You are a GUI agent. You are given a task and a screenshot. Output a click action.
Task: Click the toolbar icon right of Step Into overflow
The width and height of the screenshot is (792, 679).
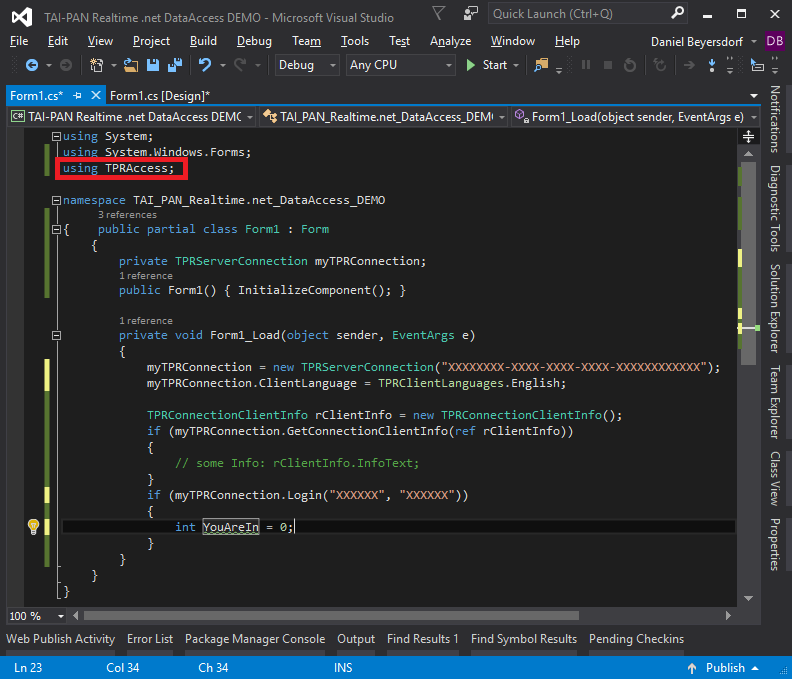[x=757, y=65]
